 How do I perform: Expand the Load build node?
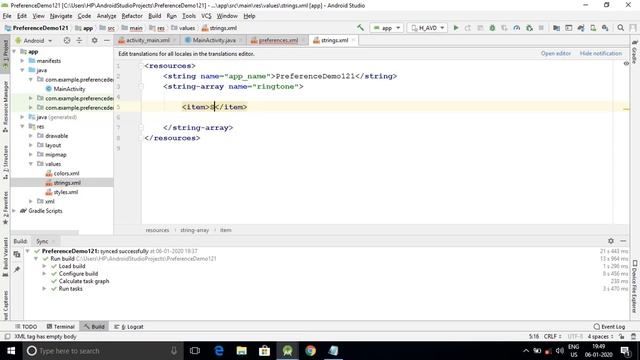[x=44, y=266]
